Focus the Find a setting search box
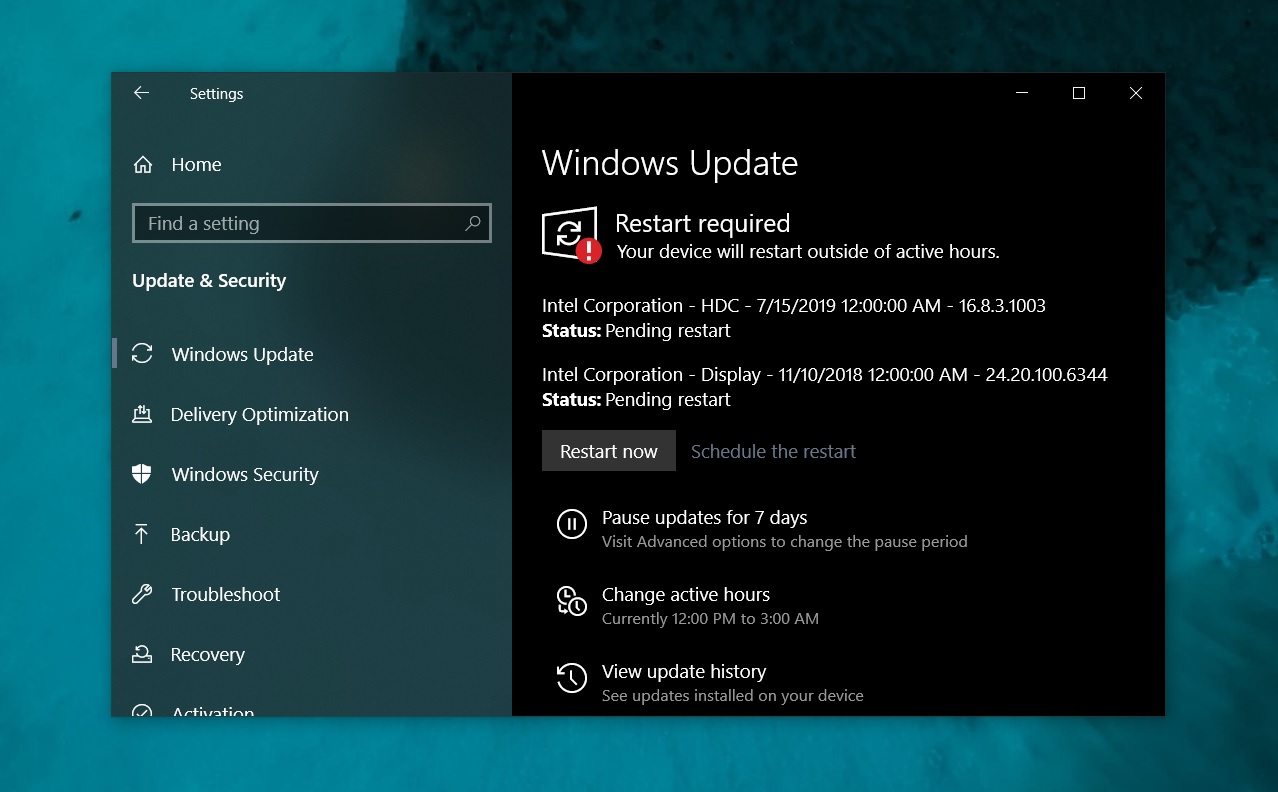The width and height of the screenshot is (1278, 792). point(311,223)
